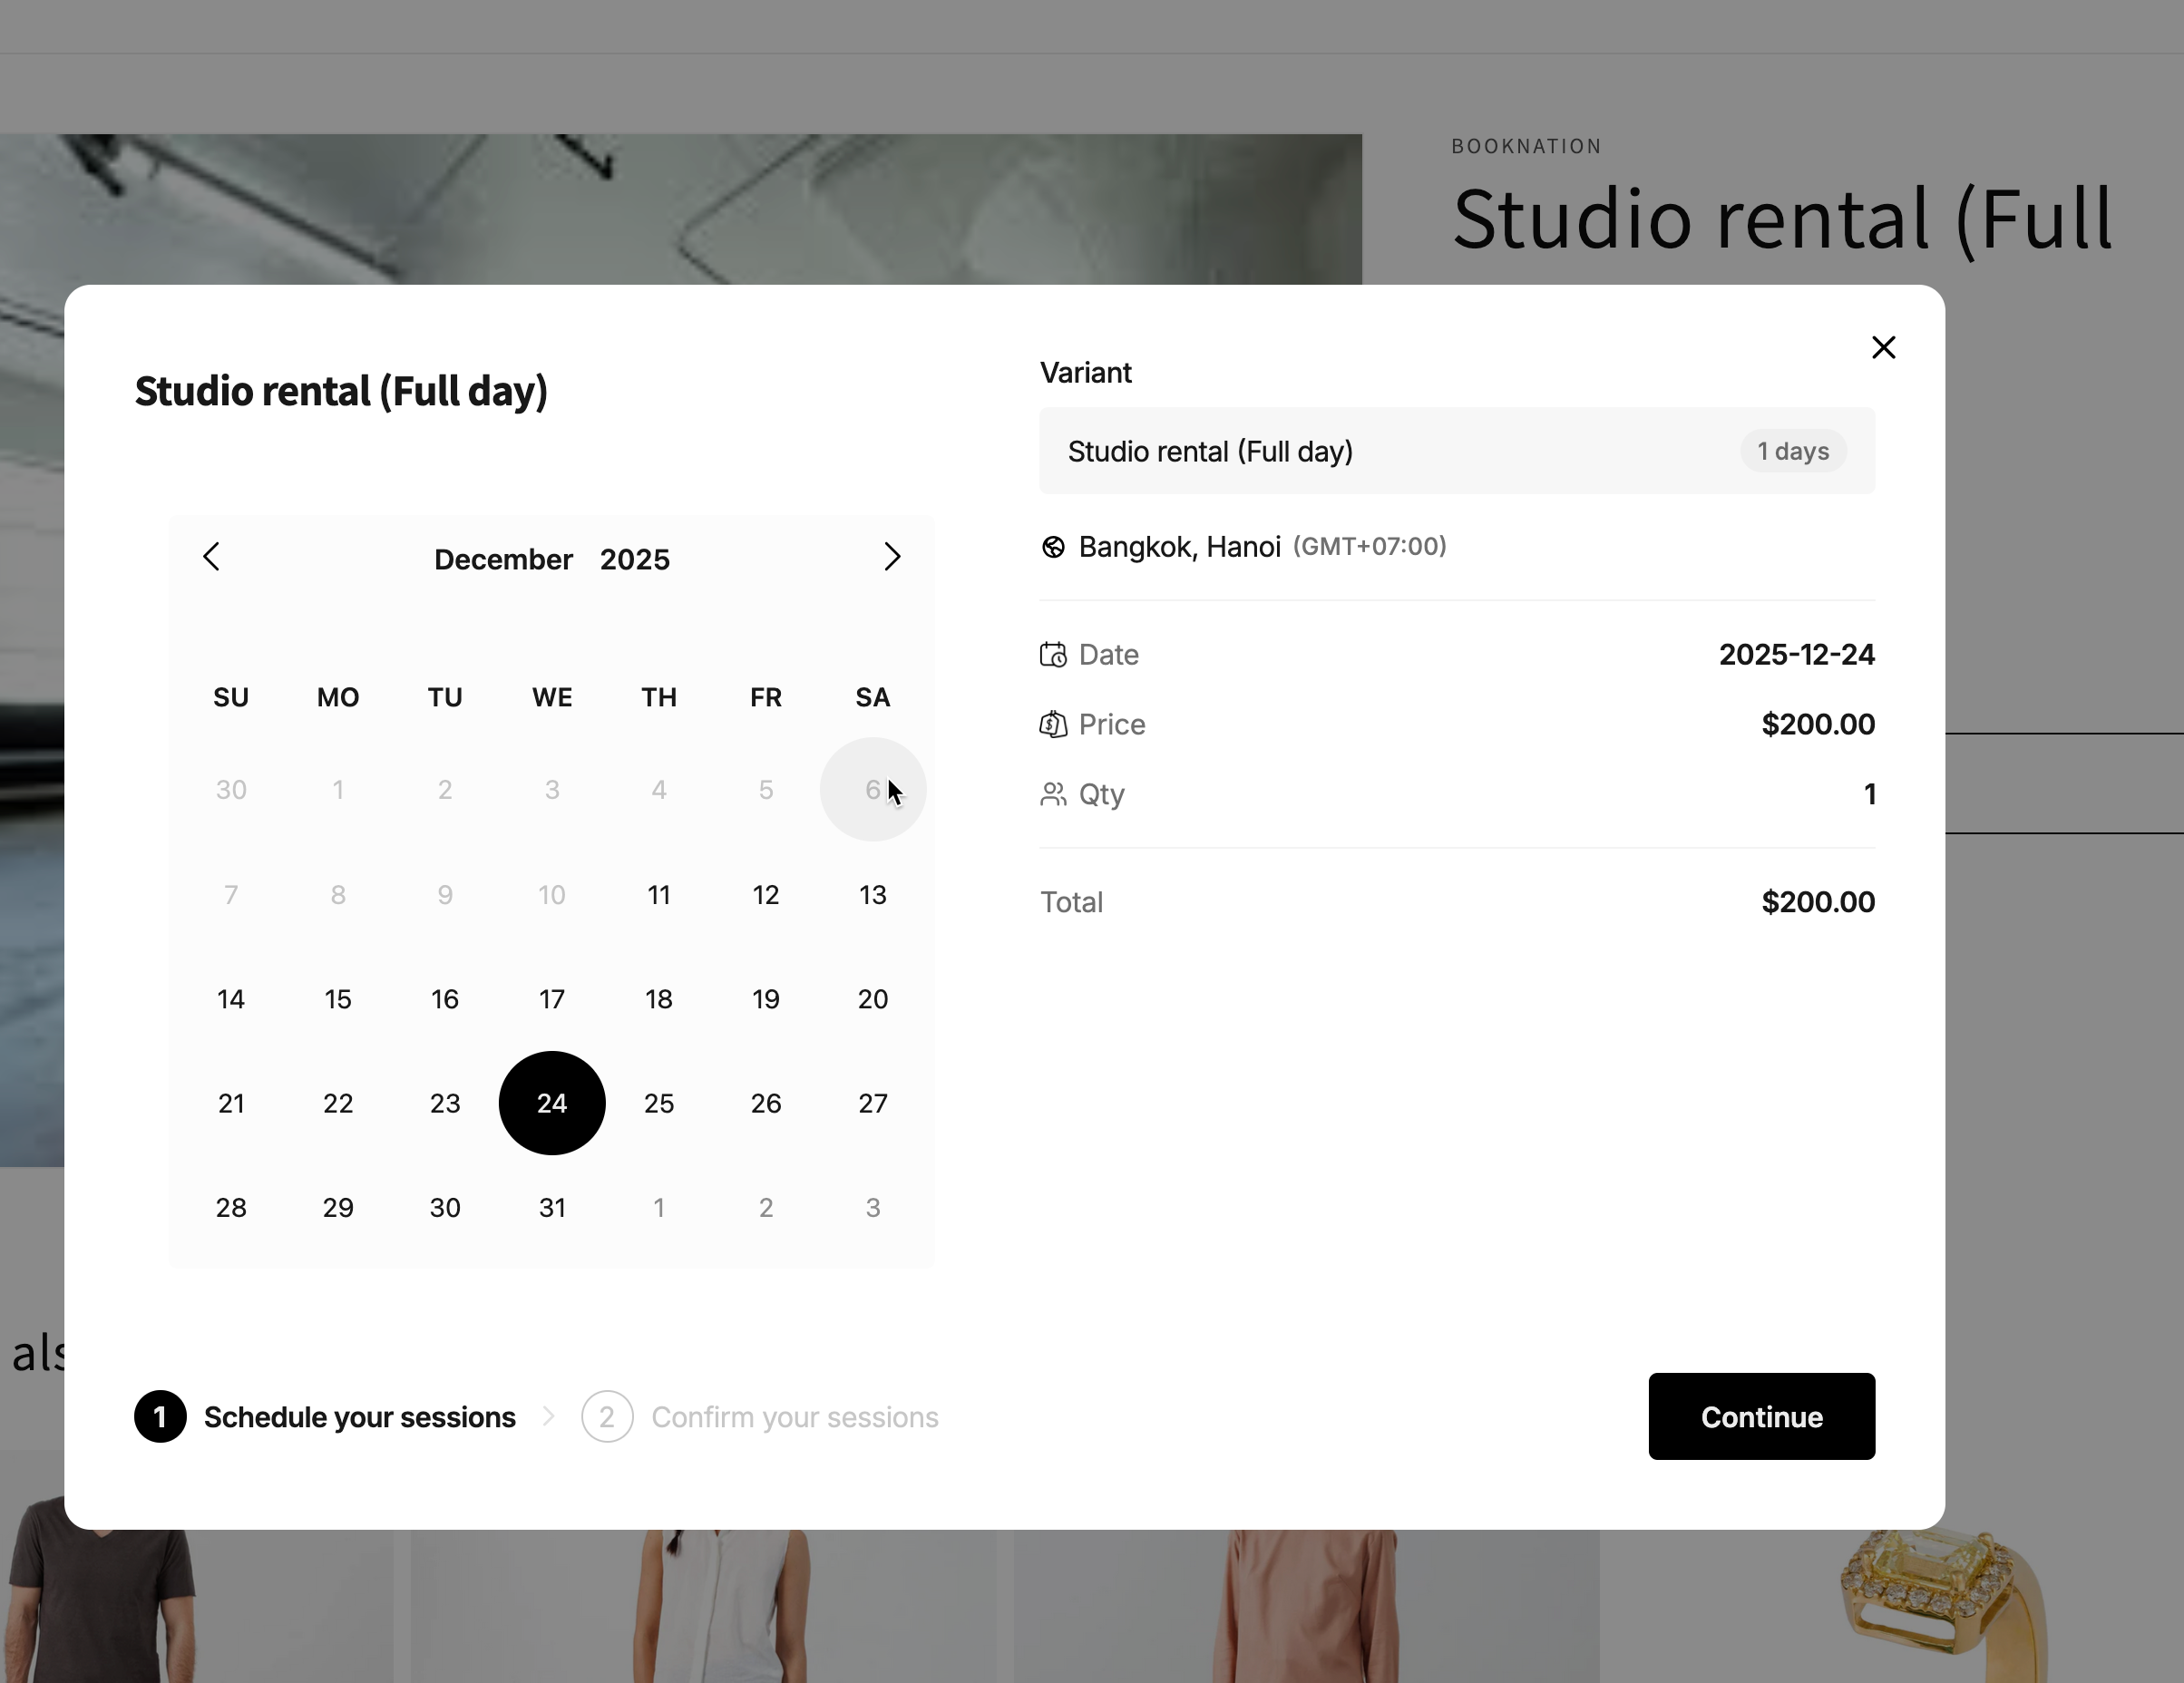Select the currently highlighted date 24
The image size is (2184, 1683).
pos(552,1103)
